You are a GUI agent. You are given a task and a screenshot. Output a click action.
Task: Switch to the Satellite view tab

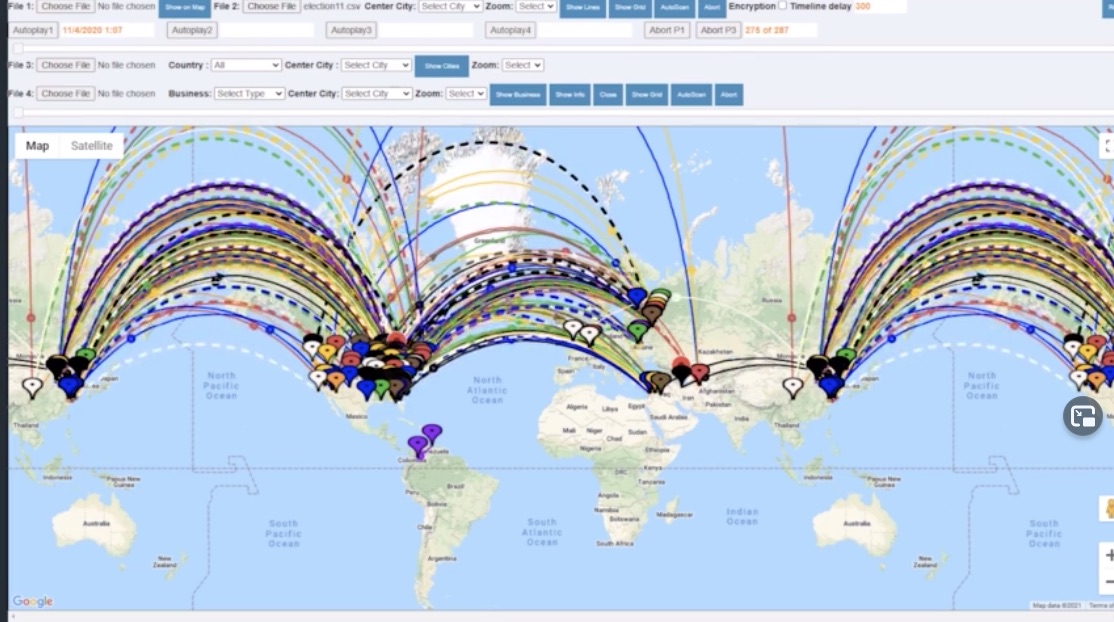click(92, 146)
